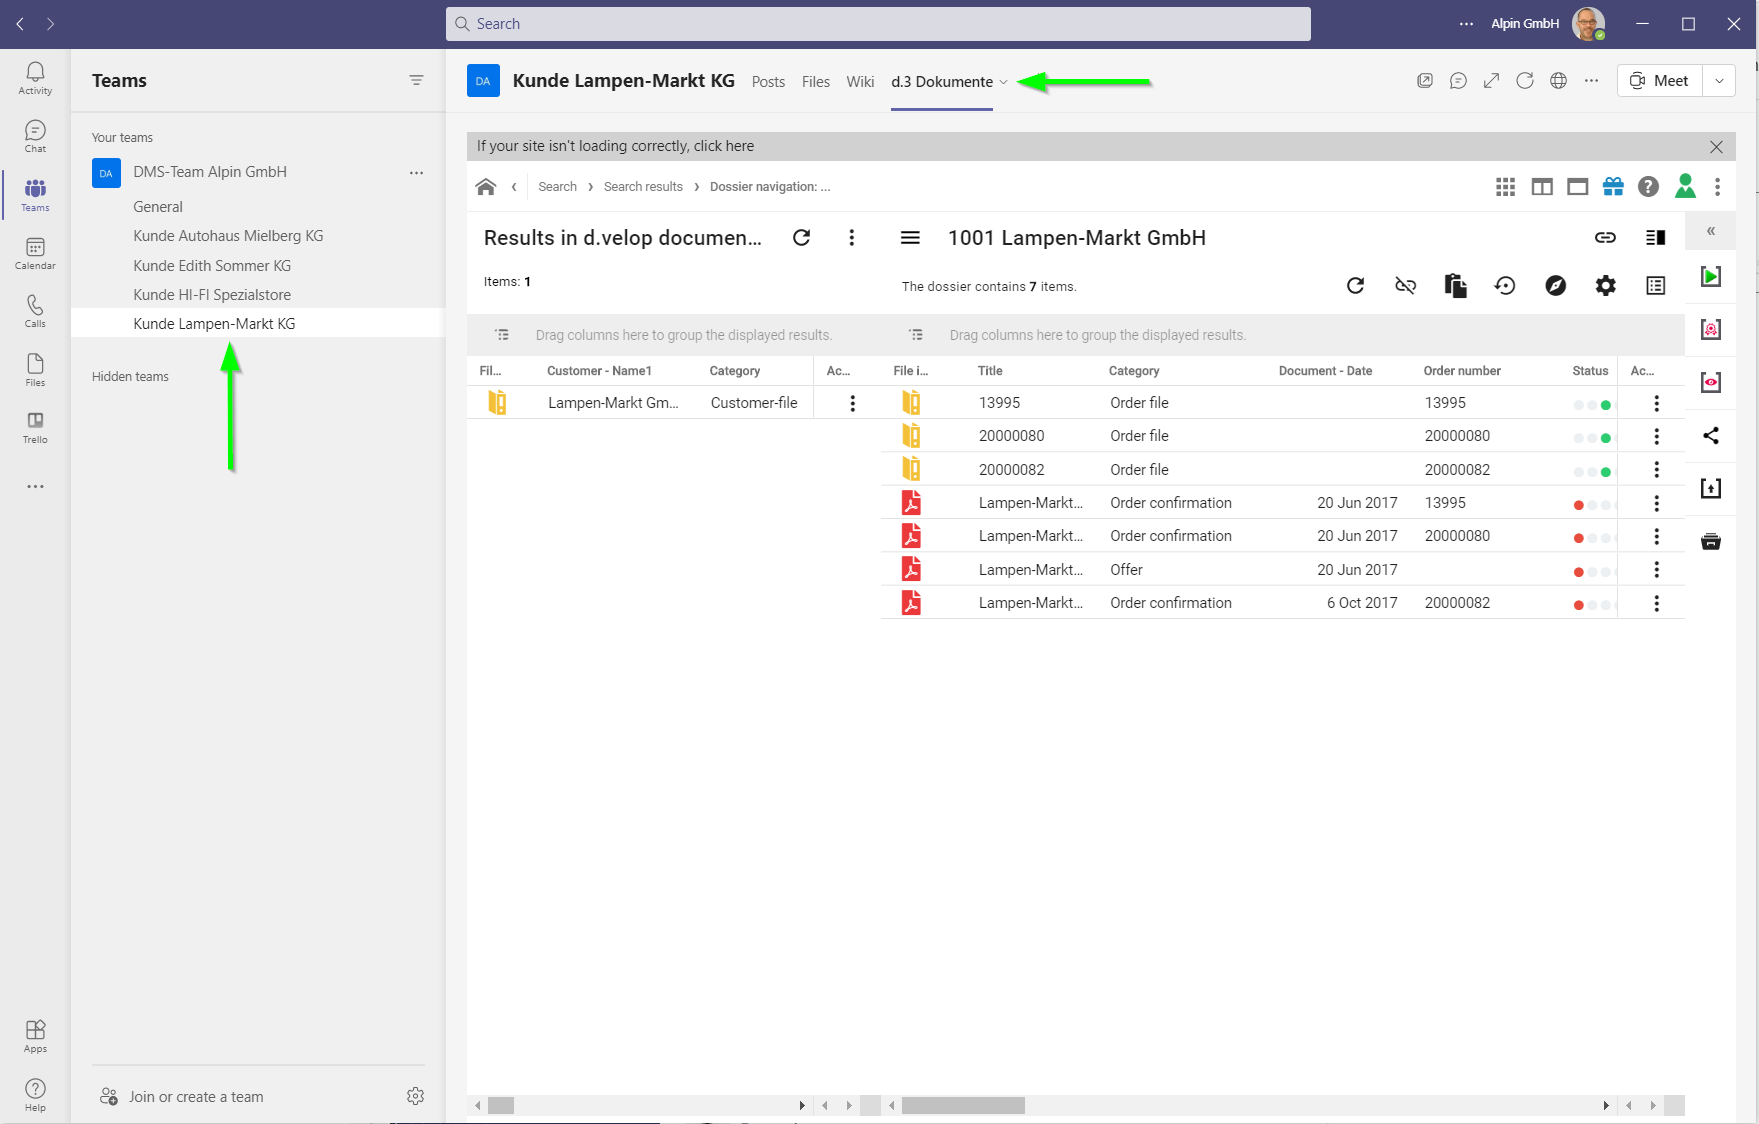Click the share icon in right panel

1711,435
